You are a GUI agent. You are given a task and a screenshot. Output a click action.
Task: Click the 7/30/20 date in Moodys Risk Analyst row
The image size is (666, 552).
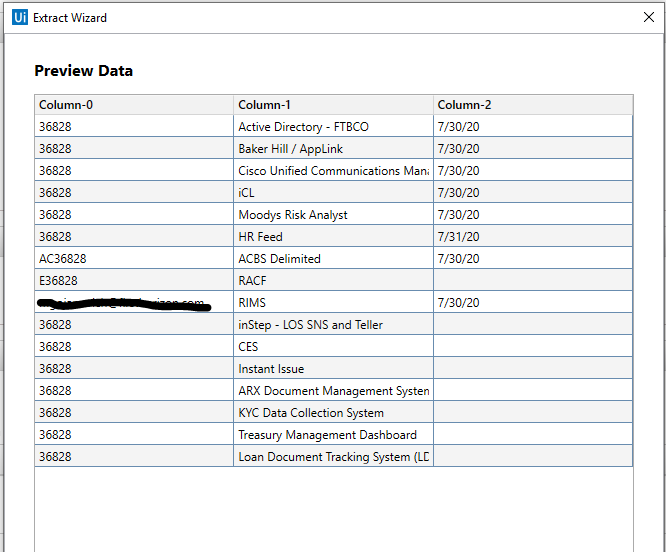[533, 214]
